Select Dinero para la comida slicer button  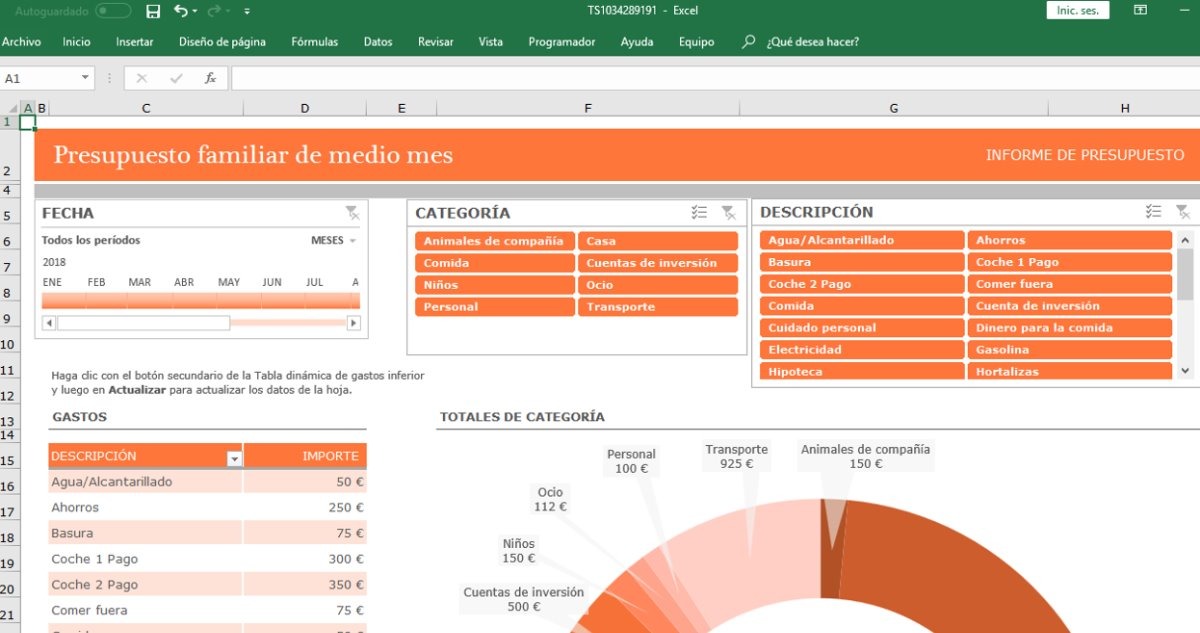(x=1069, y=328)
